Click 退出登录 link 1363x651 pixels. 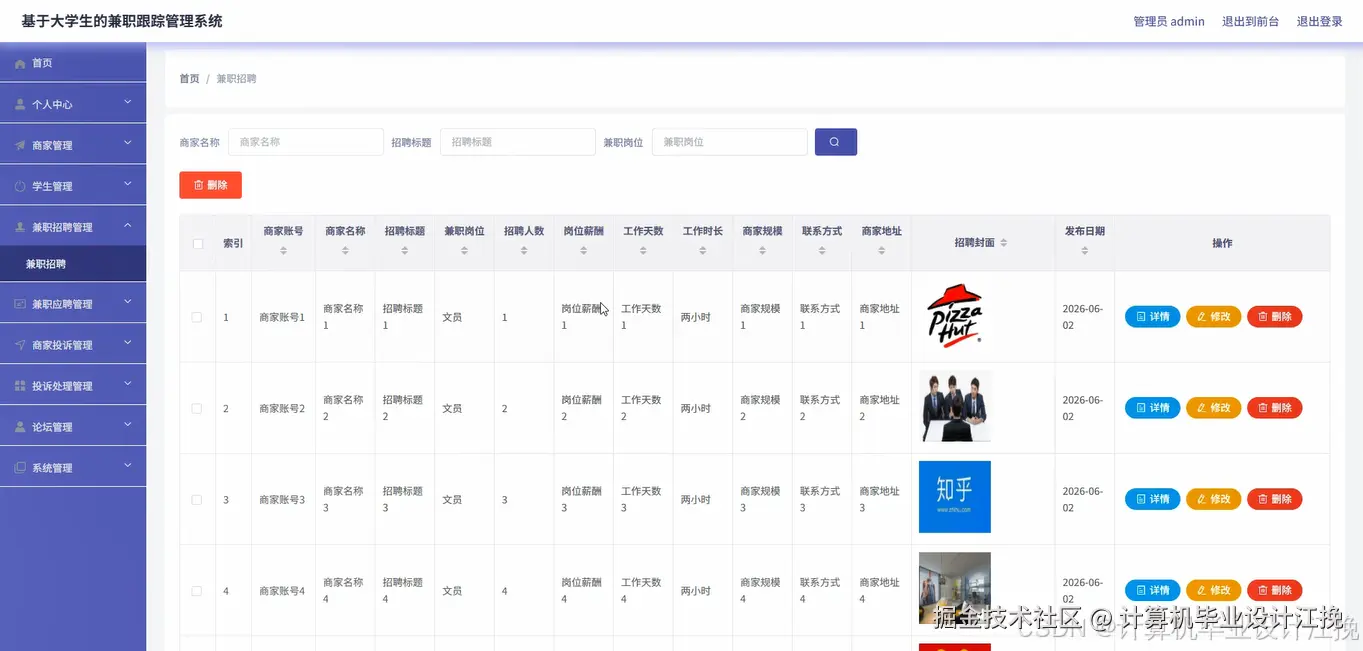[1319, 21]
